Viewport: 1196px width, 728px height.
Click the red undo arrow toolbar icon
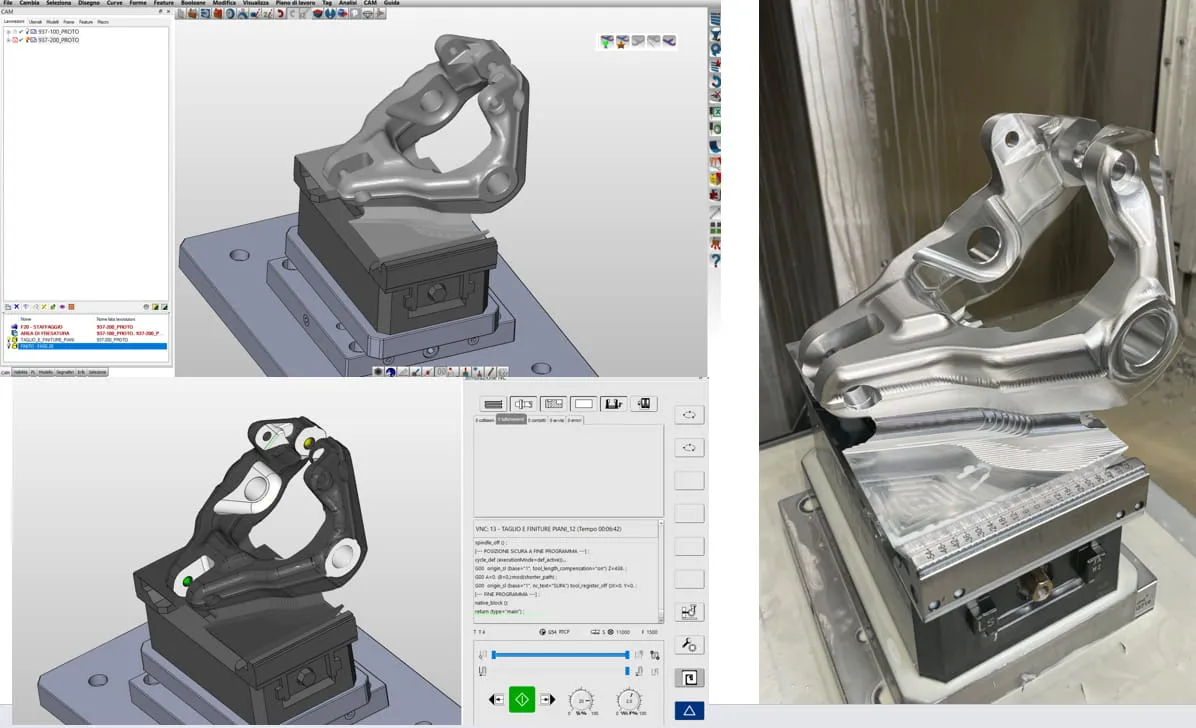[x=280, y=14]
